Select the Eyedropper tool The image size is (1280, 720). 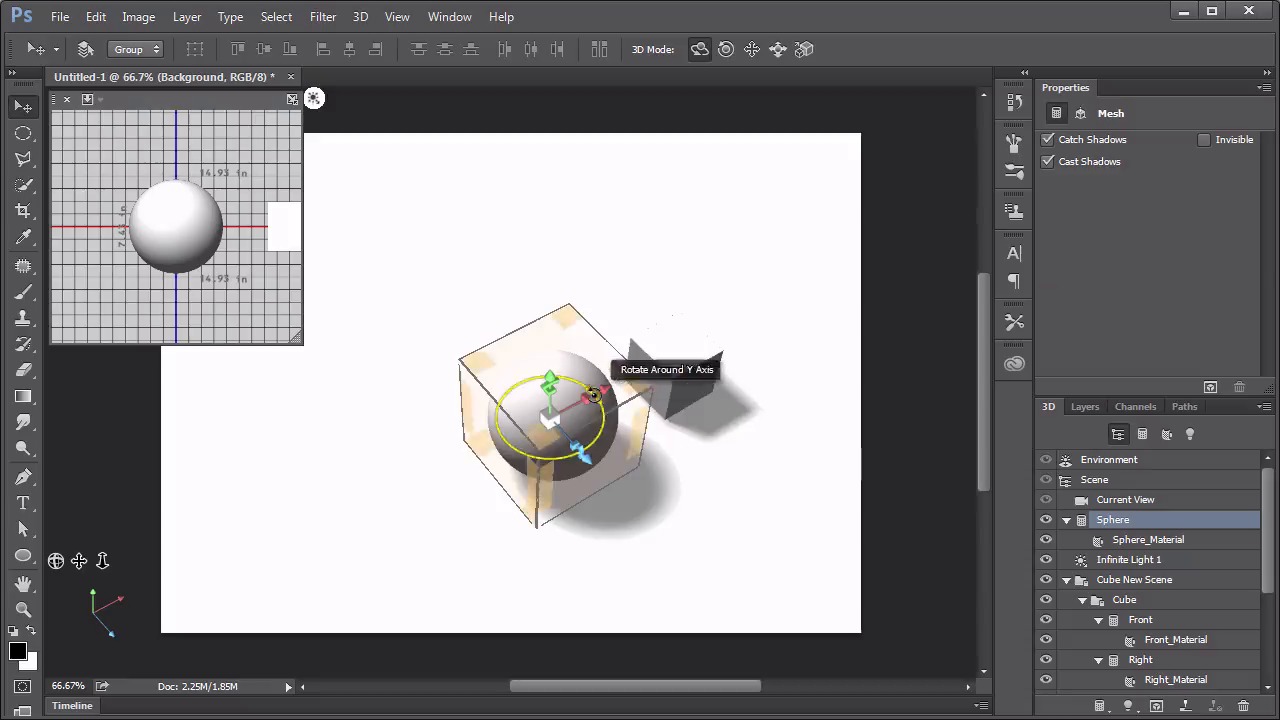click(x=23, y=237)
